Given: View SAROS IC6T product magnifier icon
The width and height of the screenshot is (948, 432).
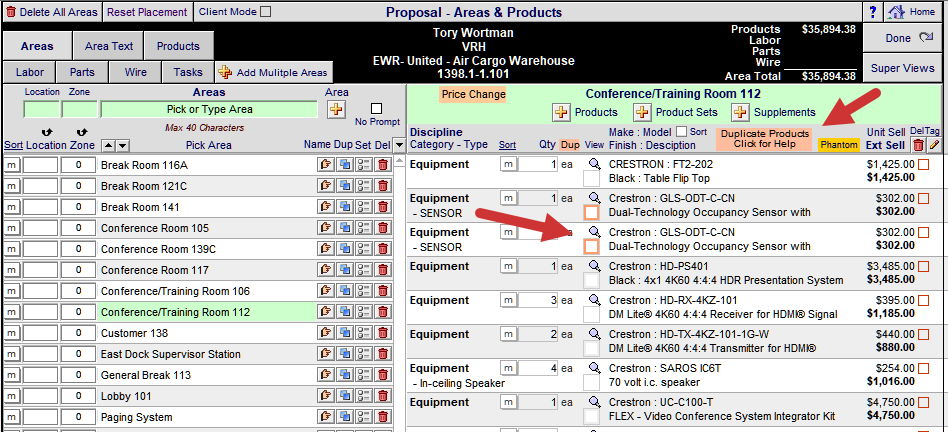Looking at the screenshot, I should point(594,368).
